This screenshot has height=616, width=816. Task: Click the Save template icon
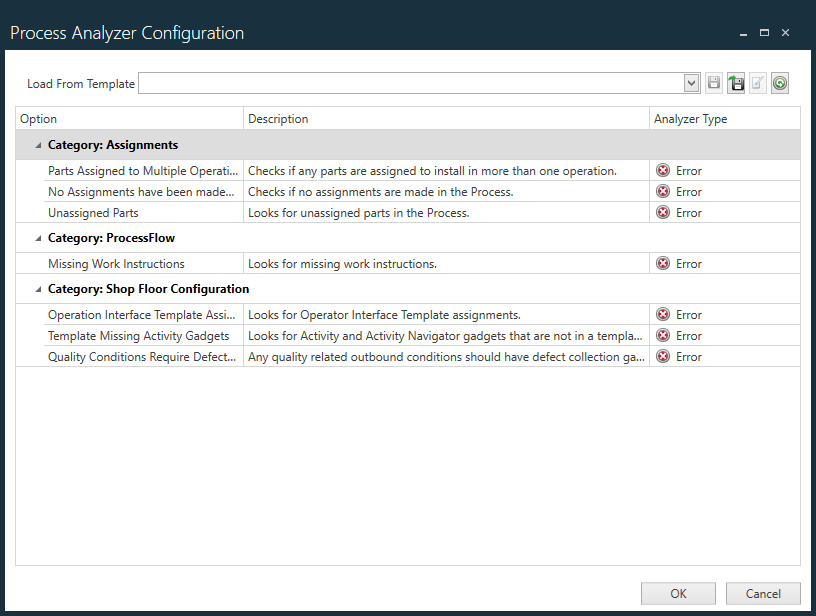713,83
